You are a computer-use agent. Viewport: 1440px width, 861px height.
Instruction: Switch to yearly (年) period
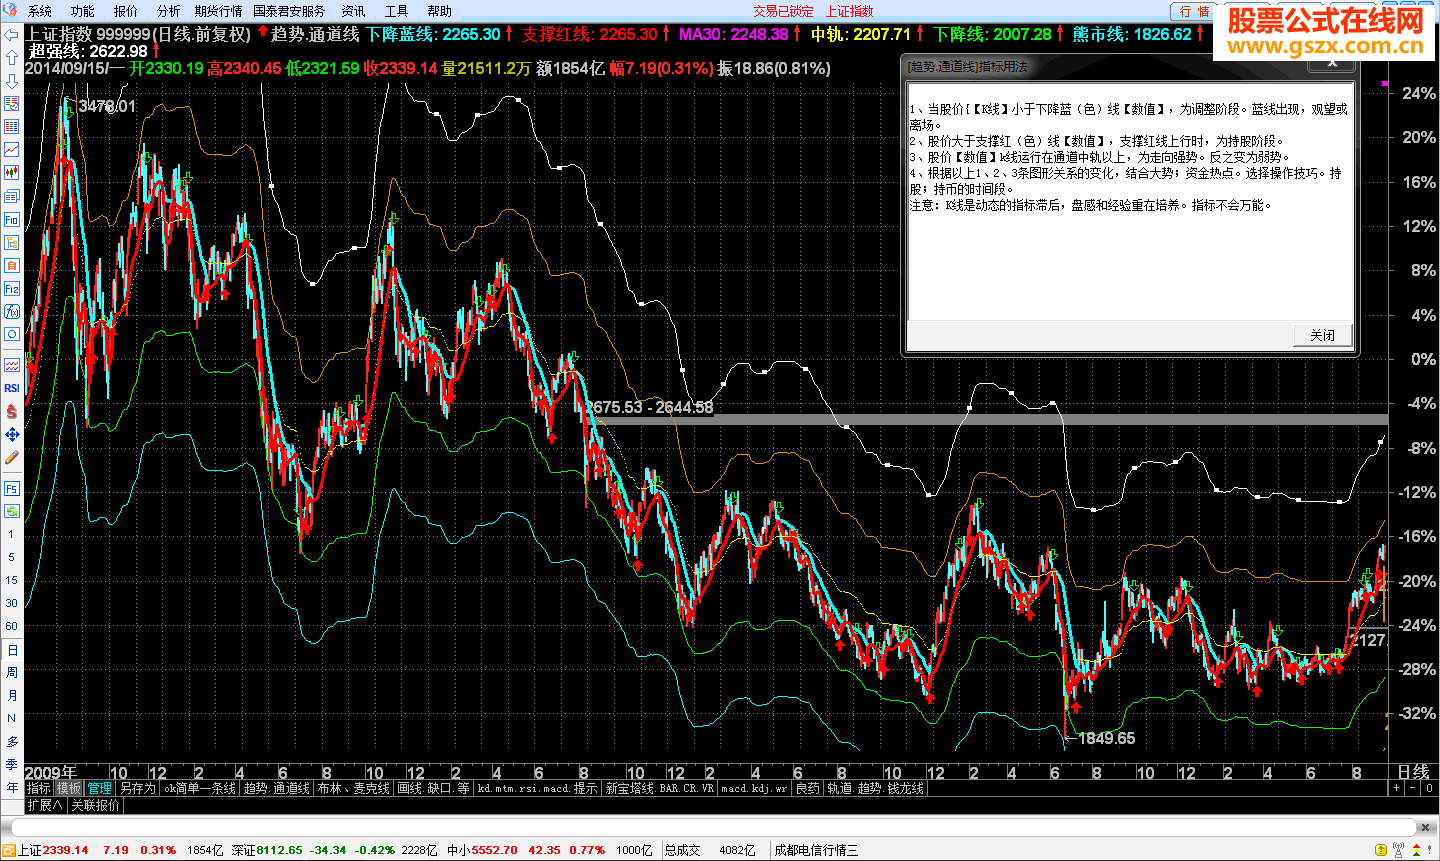pyautogui.click(x=12, y=787)
